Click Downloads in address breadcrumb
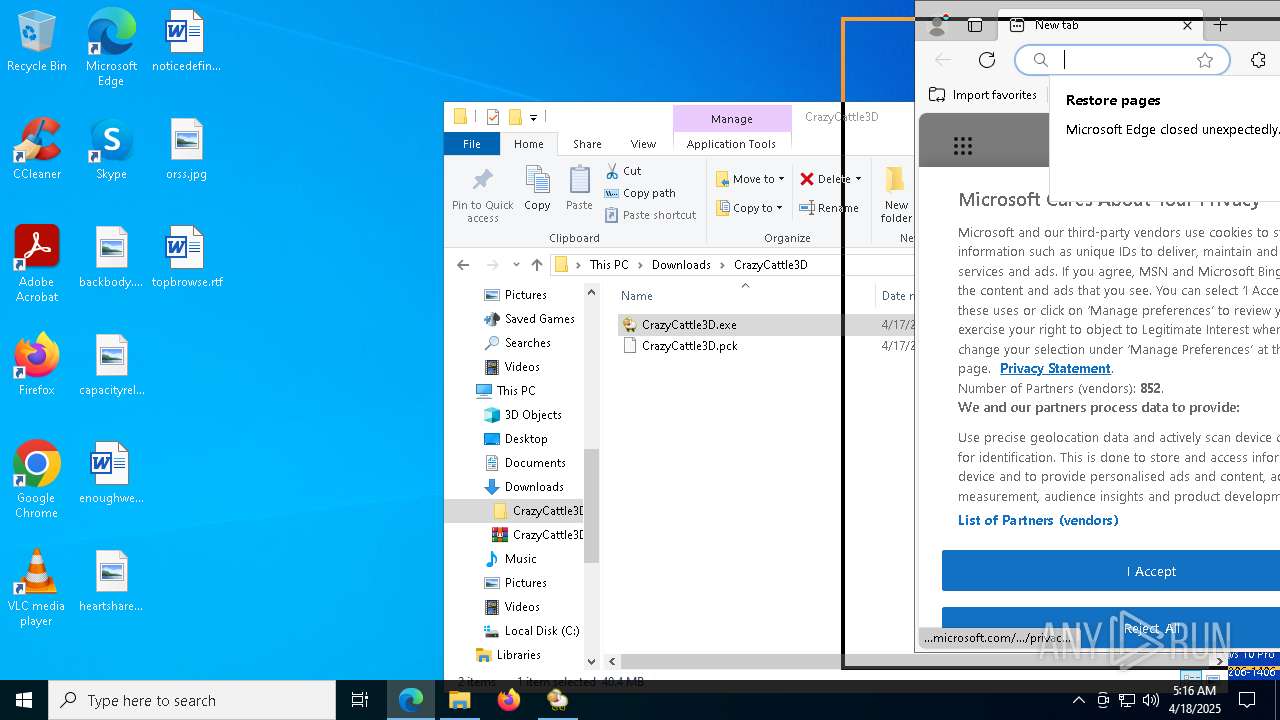 pos(681,265)
